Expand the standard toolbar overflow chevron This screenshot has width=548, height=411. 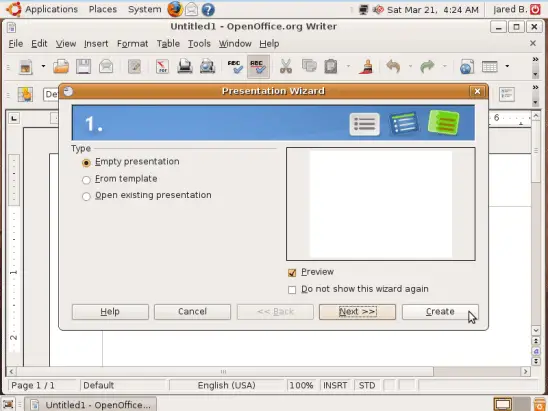[x=535, y=59]
